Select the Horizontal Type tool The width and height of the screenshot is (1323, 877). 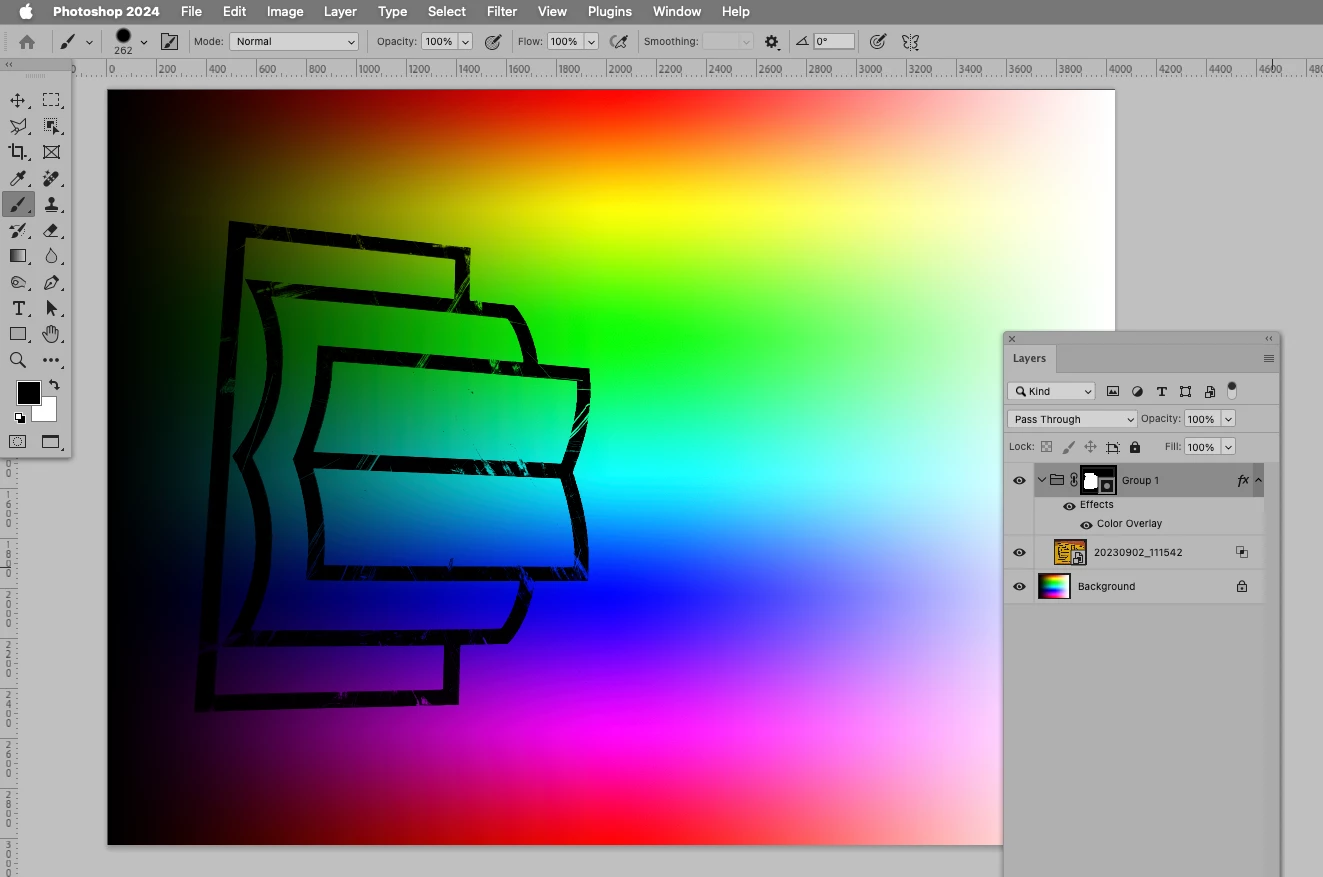click(x=18, y=308)
